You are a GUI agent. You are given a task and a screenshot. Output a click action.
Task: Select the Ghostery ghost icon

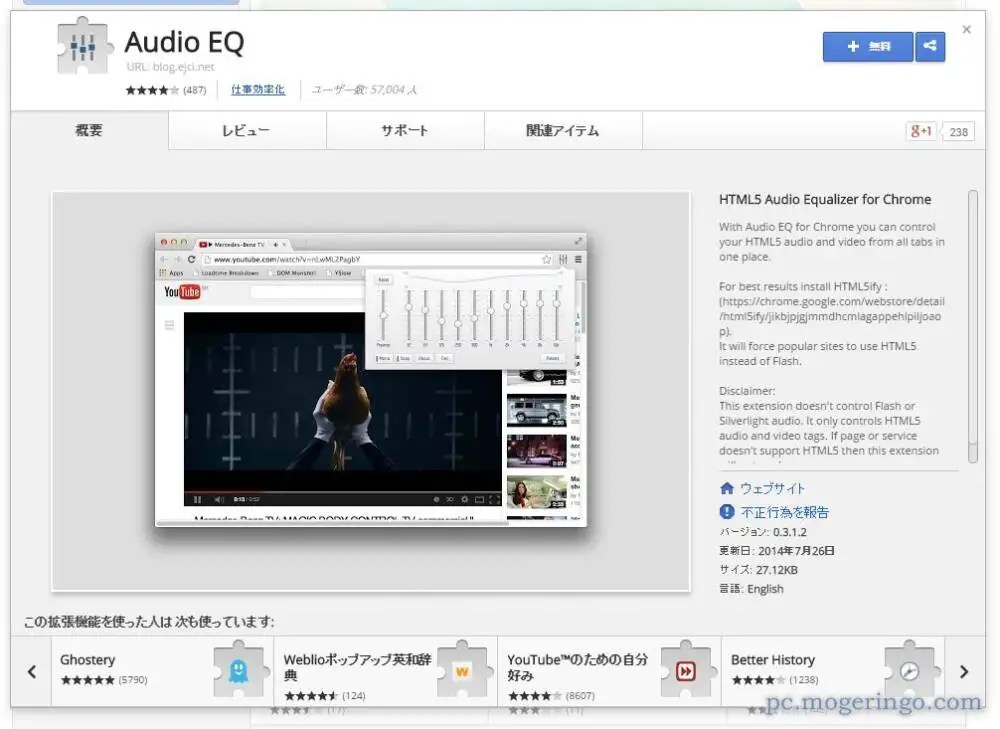point(238,671)
